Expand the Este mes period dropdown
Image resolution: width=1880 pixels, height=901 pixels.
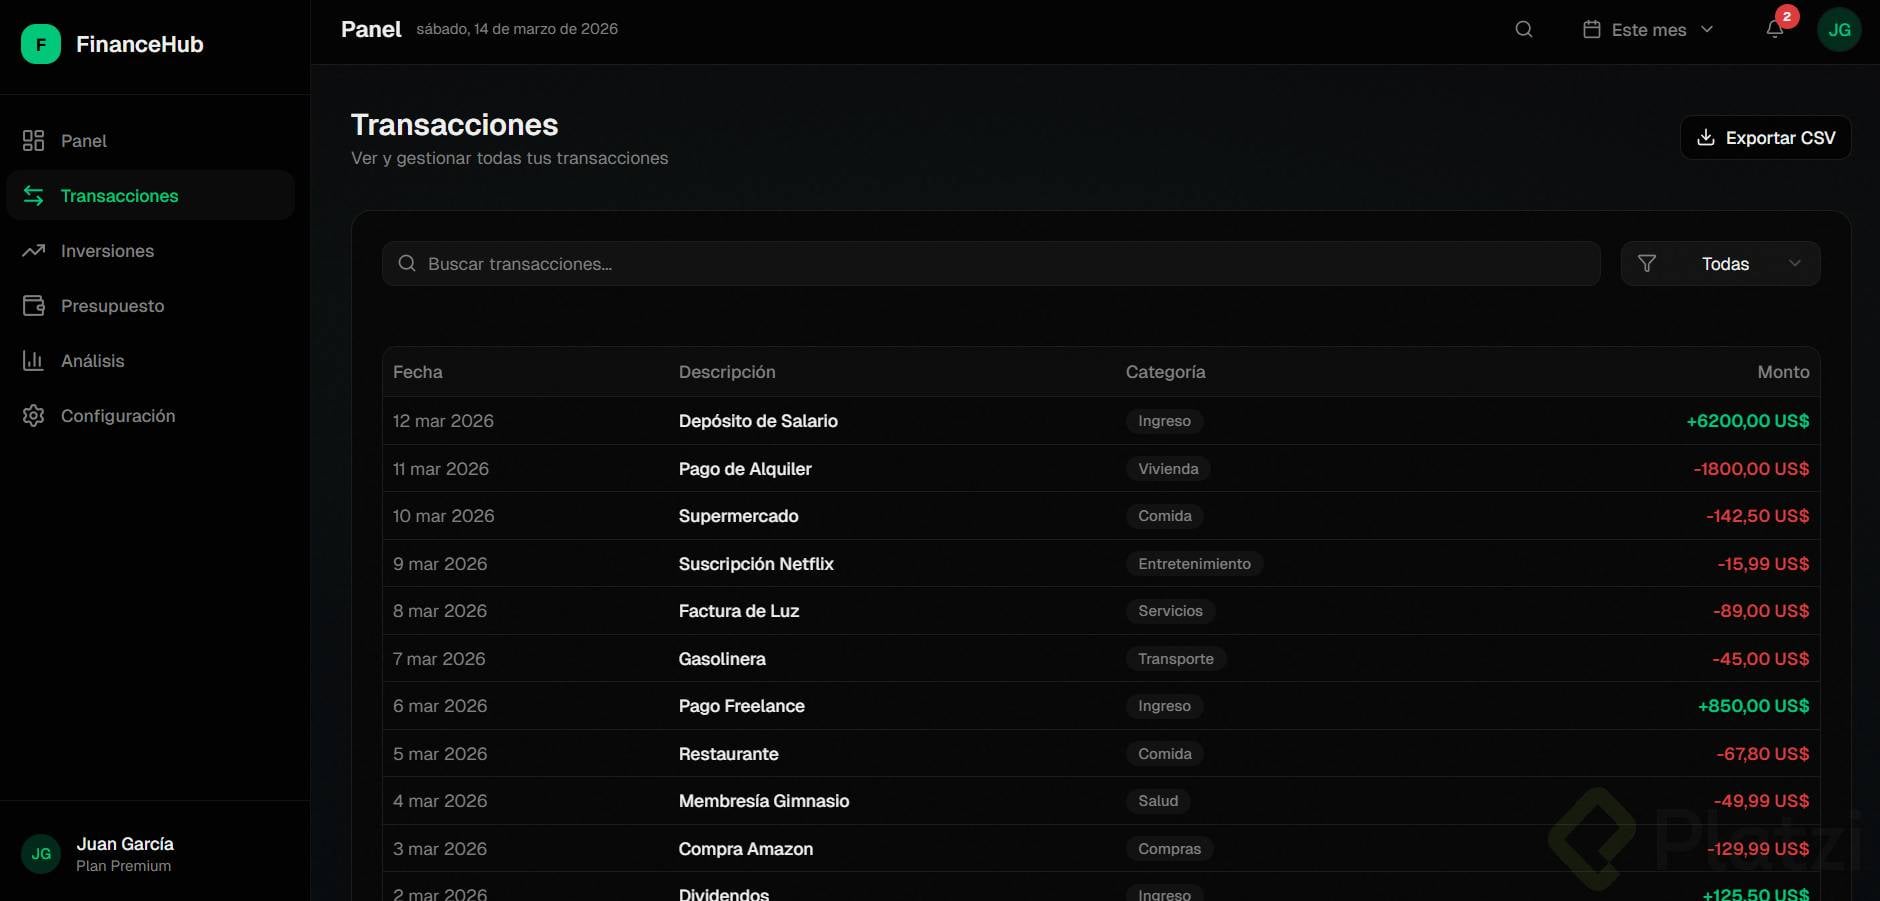(1649, 30)
